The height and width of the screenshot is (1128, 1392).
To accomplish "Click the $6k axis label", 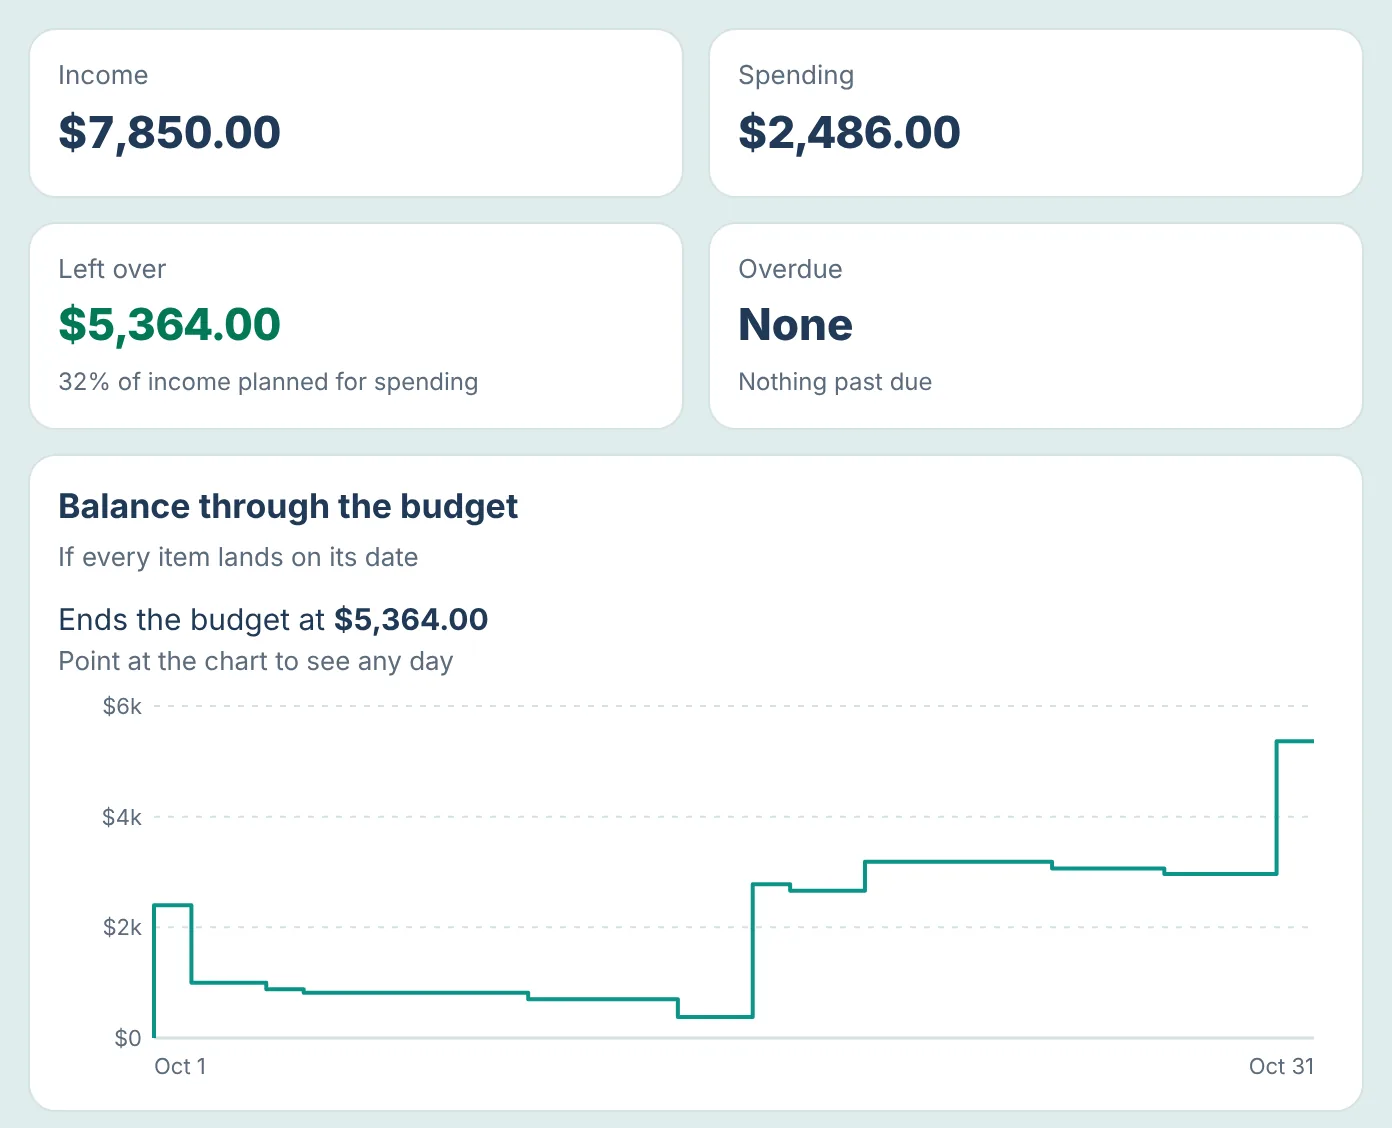I will tap(122, 707).
